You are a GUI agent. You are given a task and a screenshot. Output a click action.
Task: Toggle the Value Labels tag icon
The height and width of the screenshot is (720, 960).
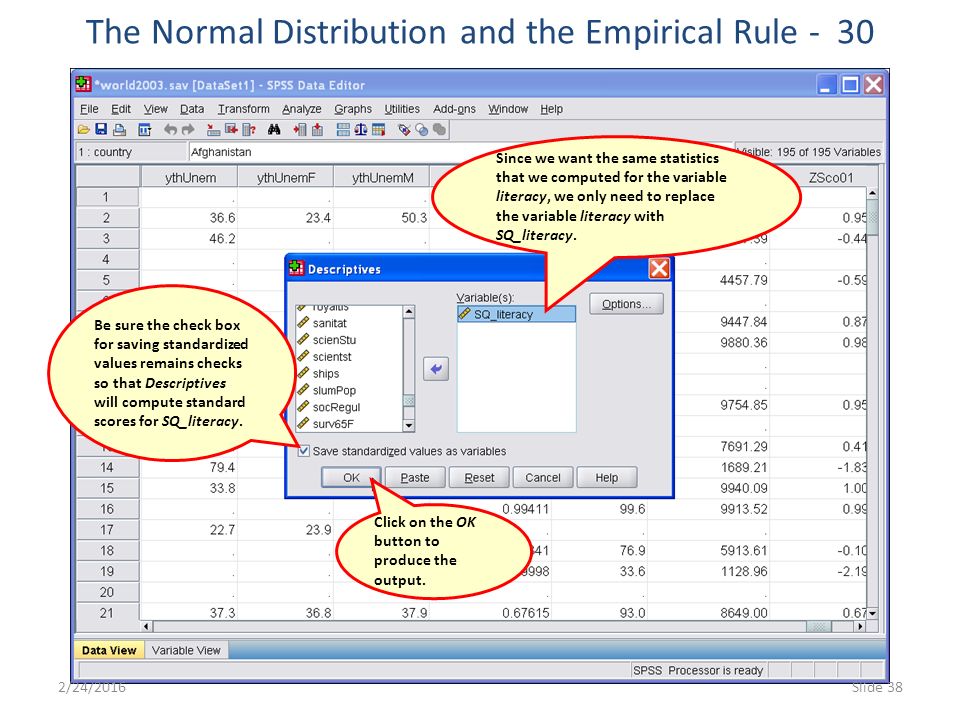404,129
